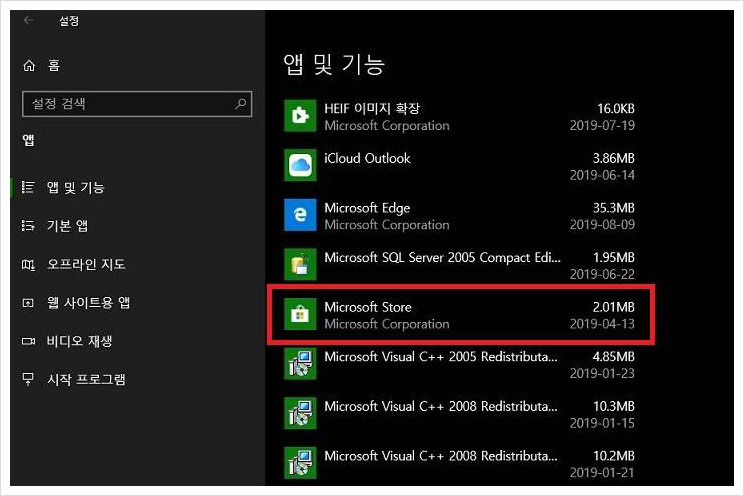Open 웹 사이트용 앱 settings
744x496 pixels.
[88, 303]
